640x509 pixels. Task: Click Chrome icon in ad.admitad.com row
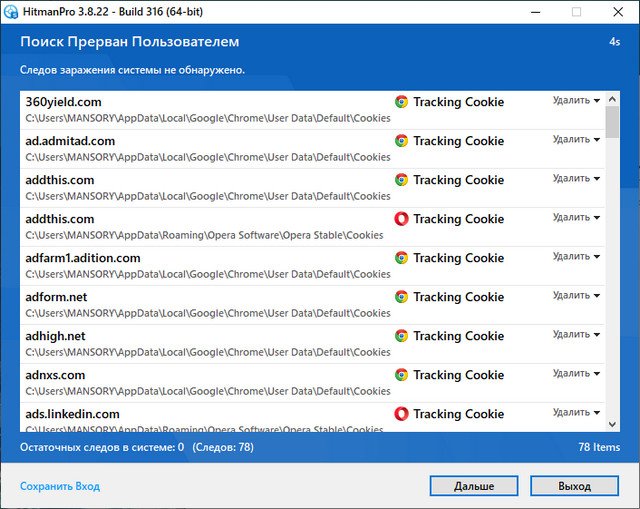401,141
